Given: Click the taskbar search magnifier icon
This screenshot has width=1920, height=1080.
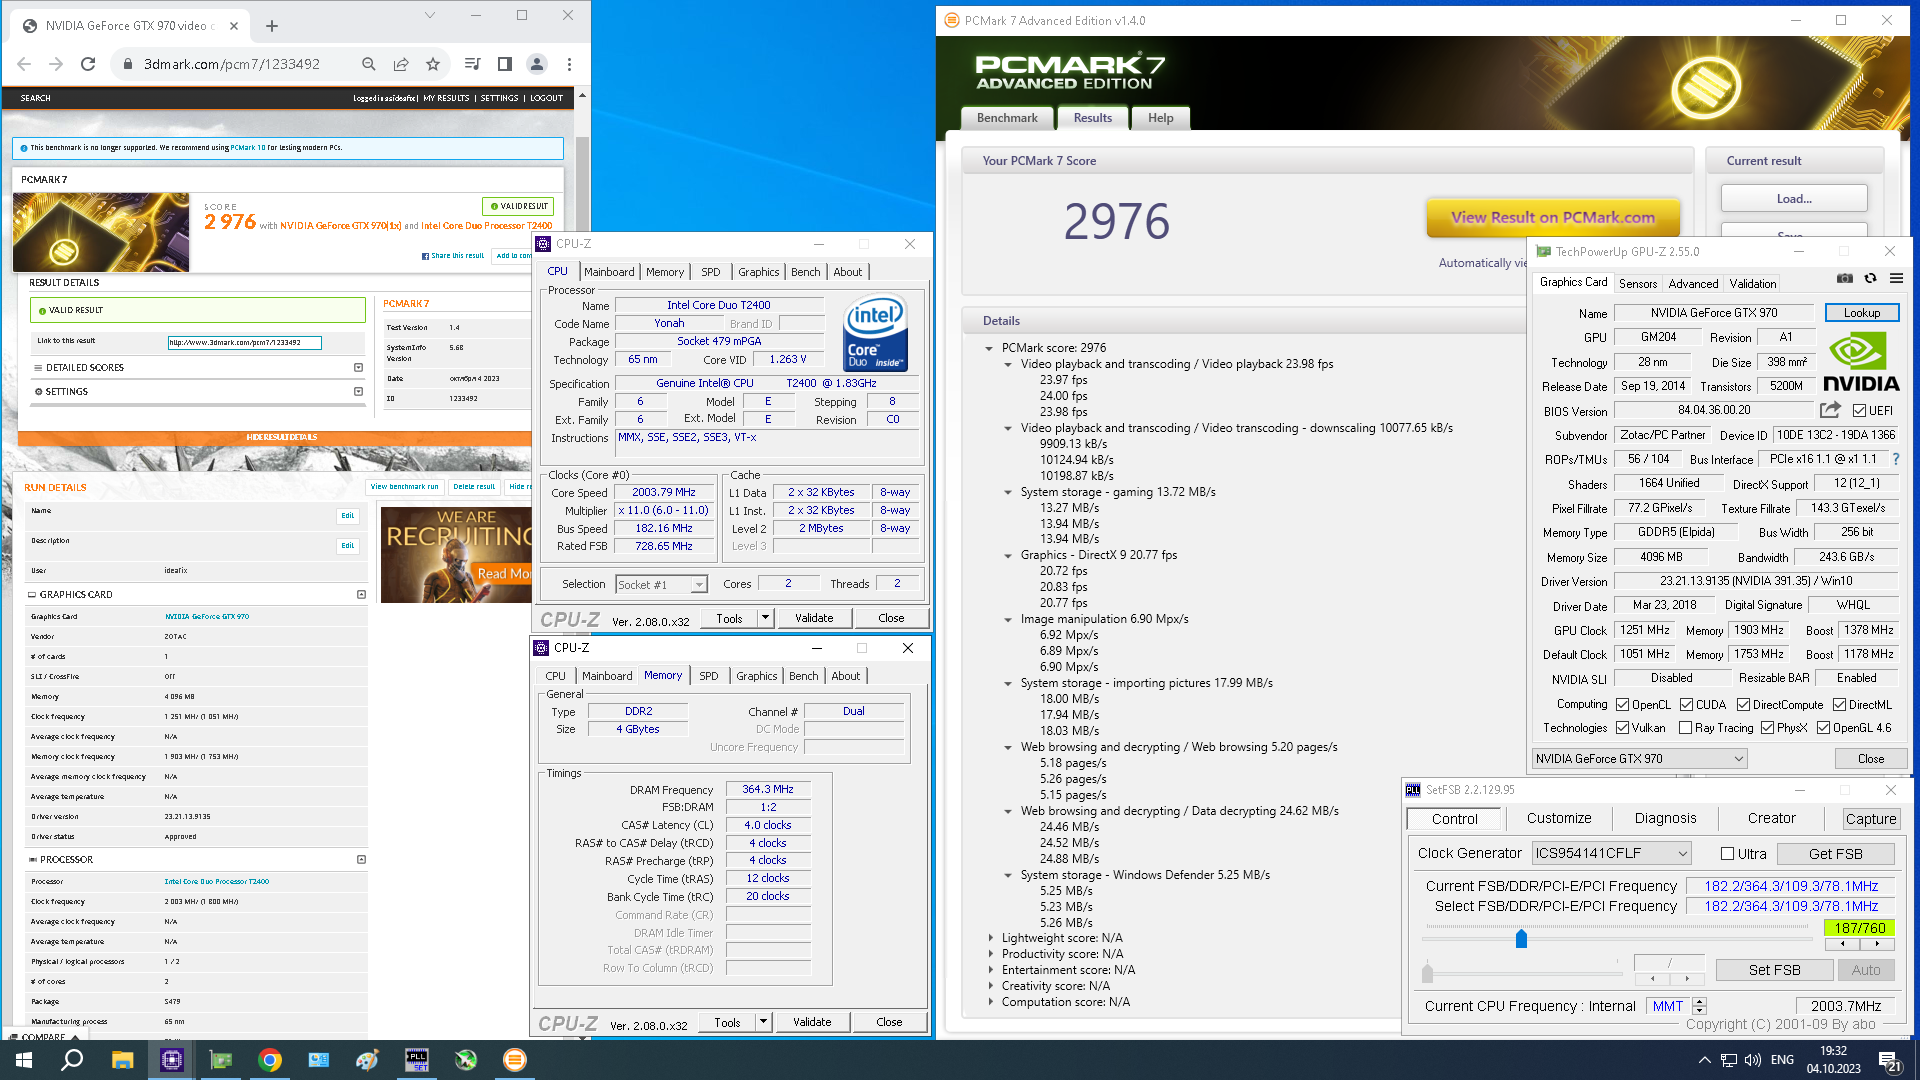Looking at the screenshot, I should [72, 1060].
